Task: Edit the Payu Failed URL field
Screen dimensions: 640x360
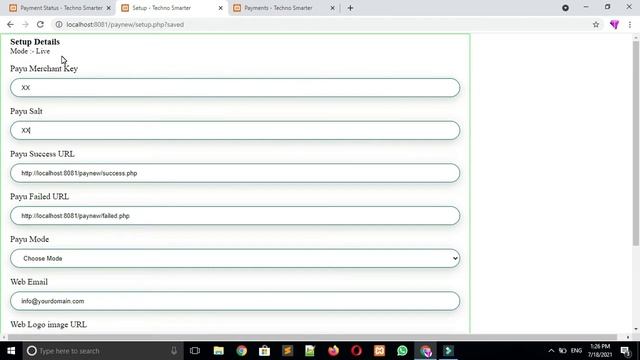Action: 235,216
